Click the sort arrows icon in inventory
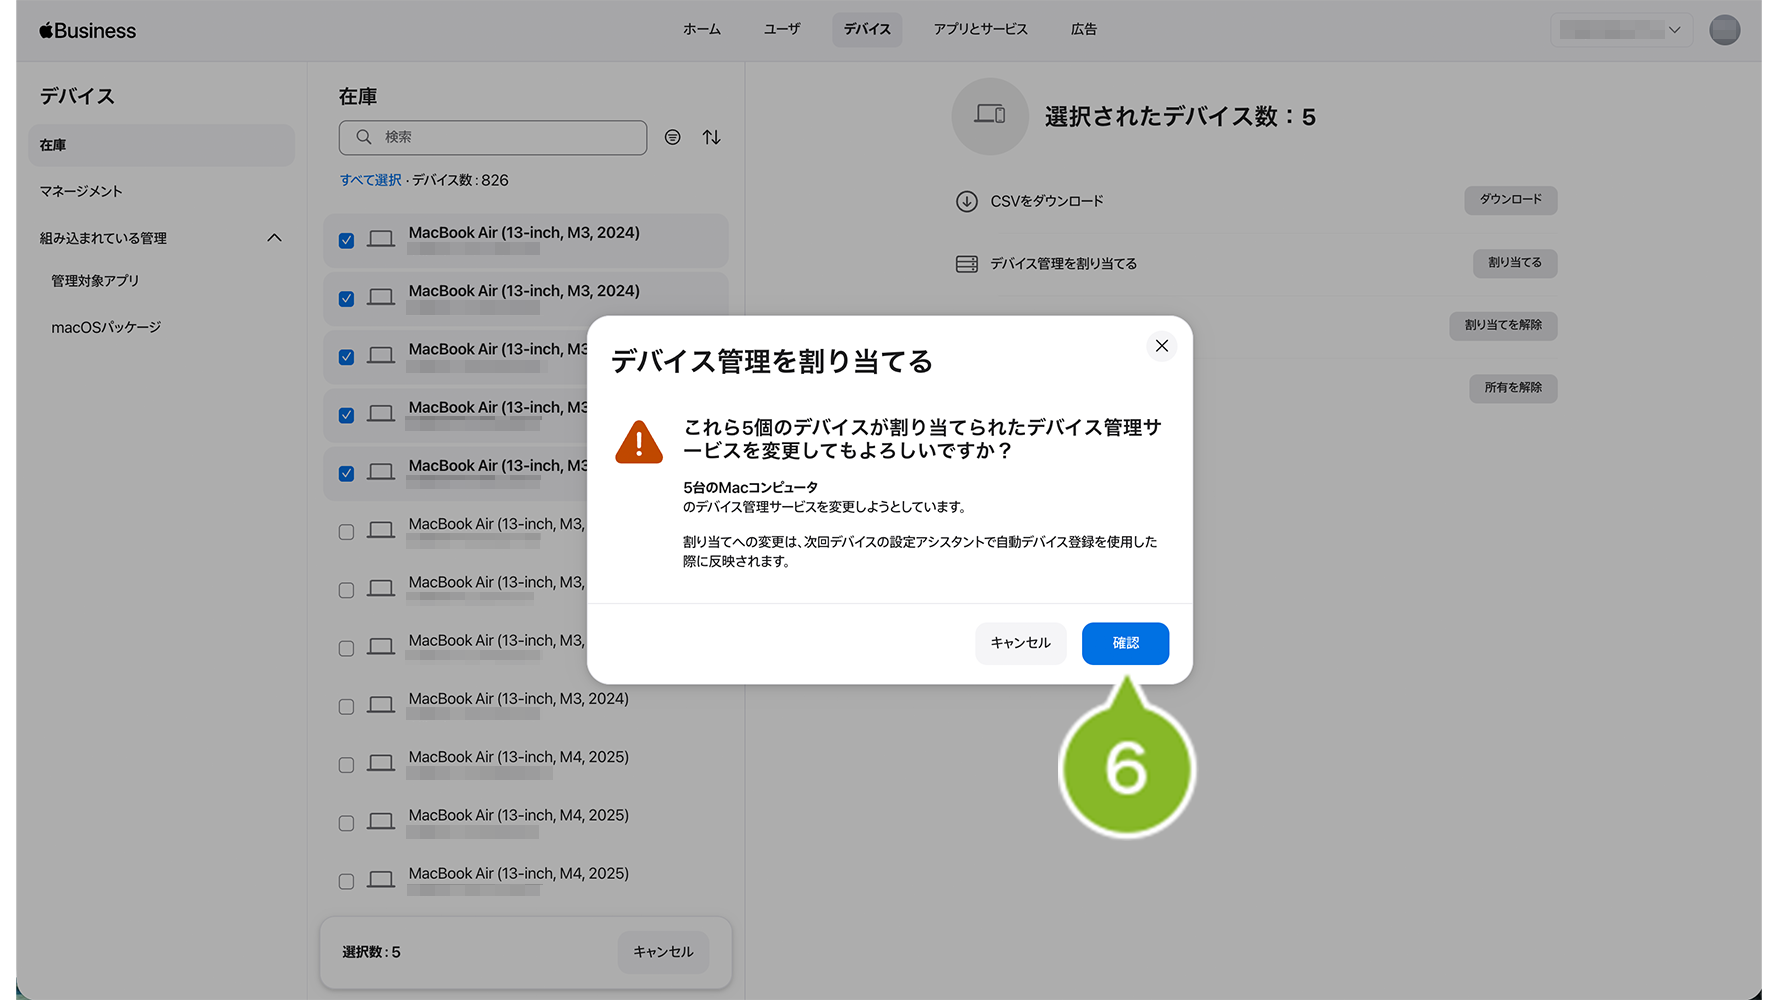Image resolution: width=1778 pixels, height=1000 pixels. click(711, 137)
